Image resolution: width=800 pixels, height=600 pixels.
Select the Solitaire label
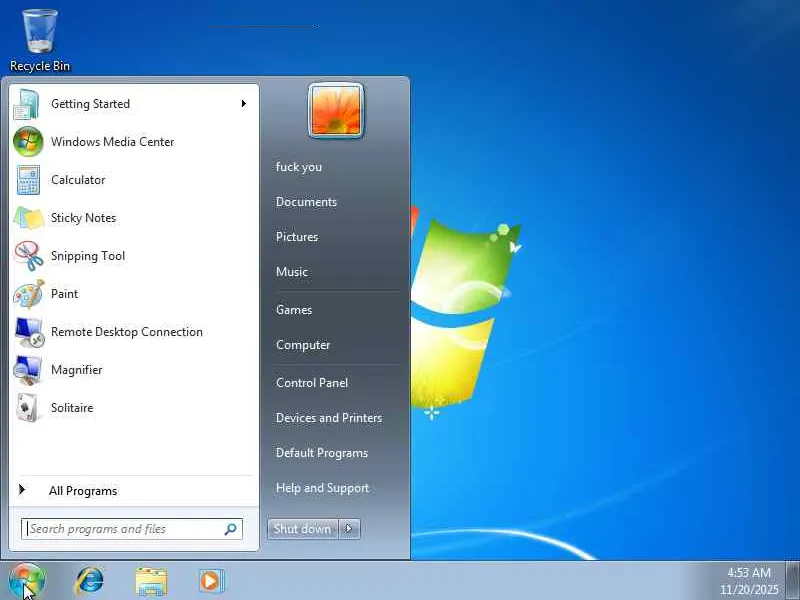72,408
